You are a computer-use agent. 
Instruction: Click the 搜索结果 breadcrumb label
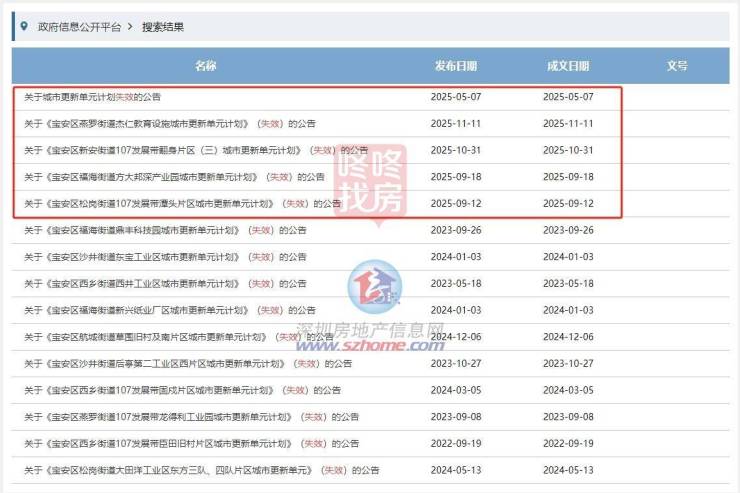(163, 27)
